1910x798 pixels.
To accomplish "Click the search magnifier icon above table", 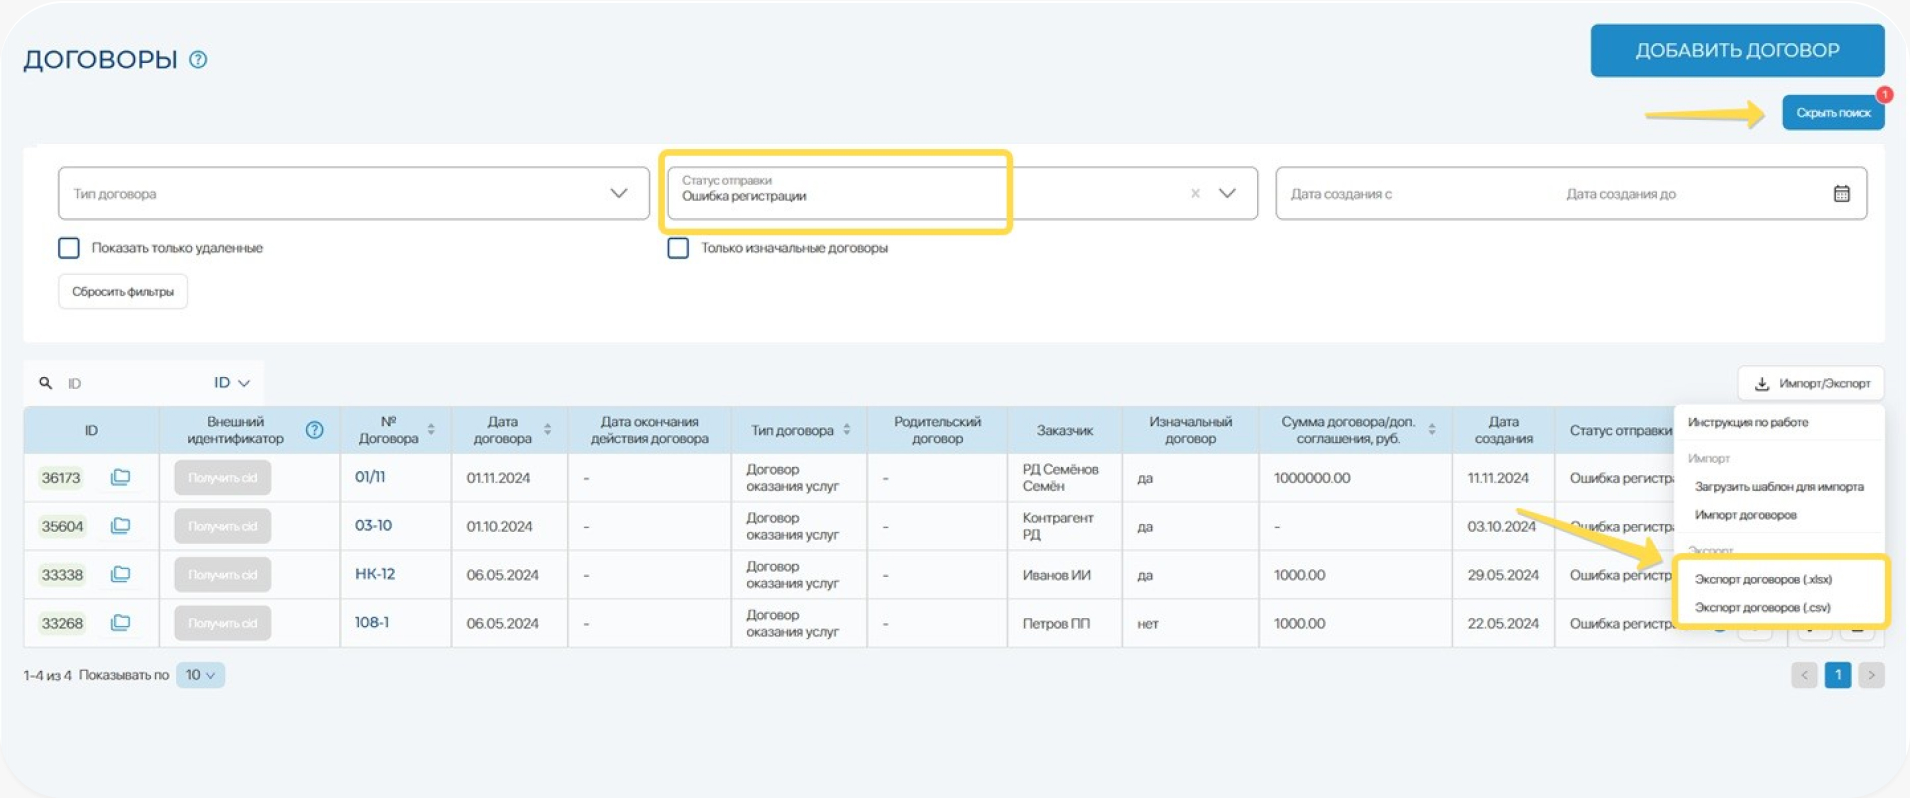I will 45,383.
